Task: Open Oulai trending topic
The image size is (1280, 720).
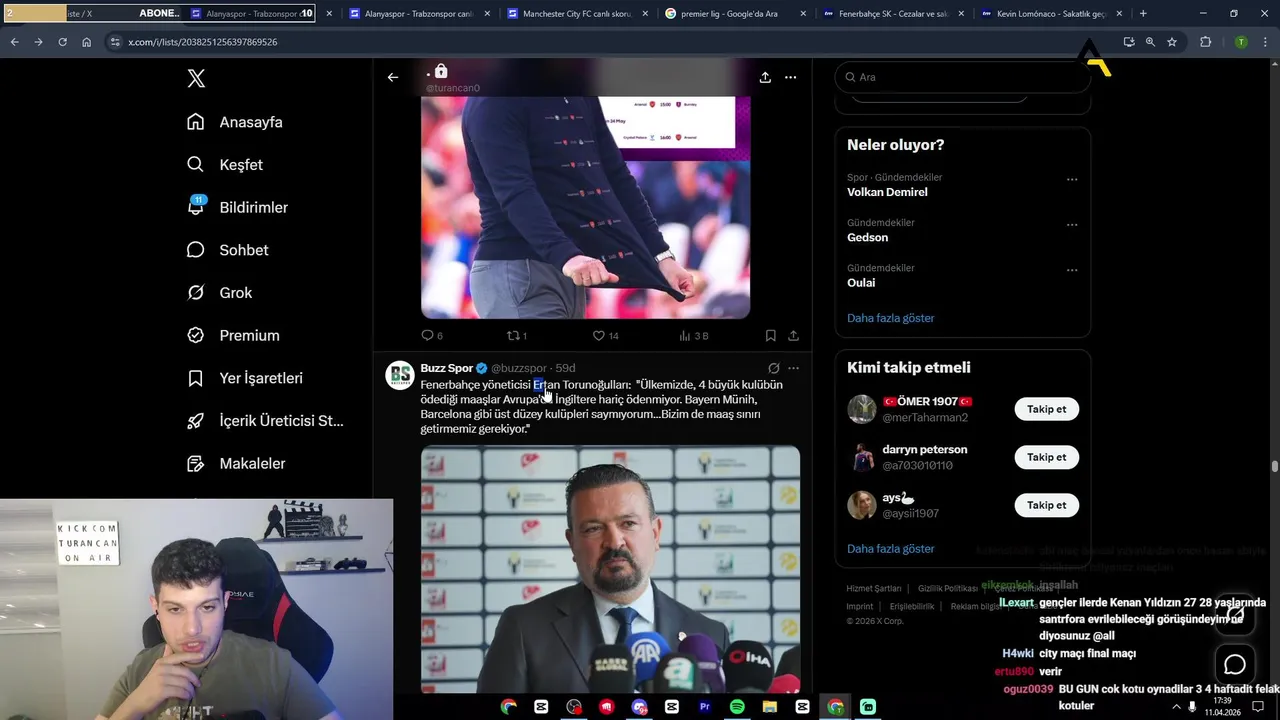Action: 861,283
